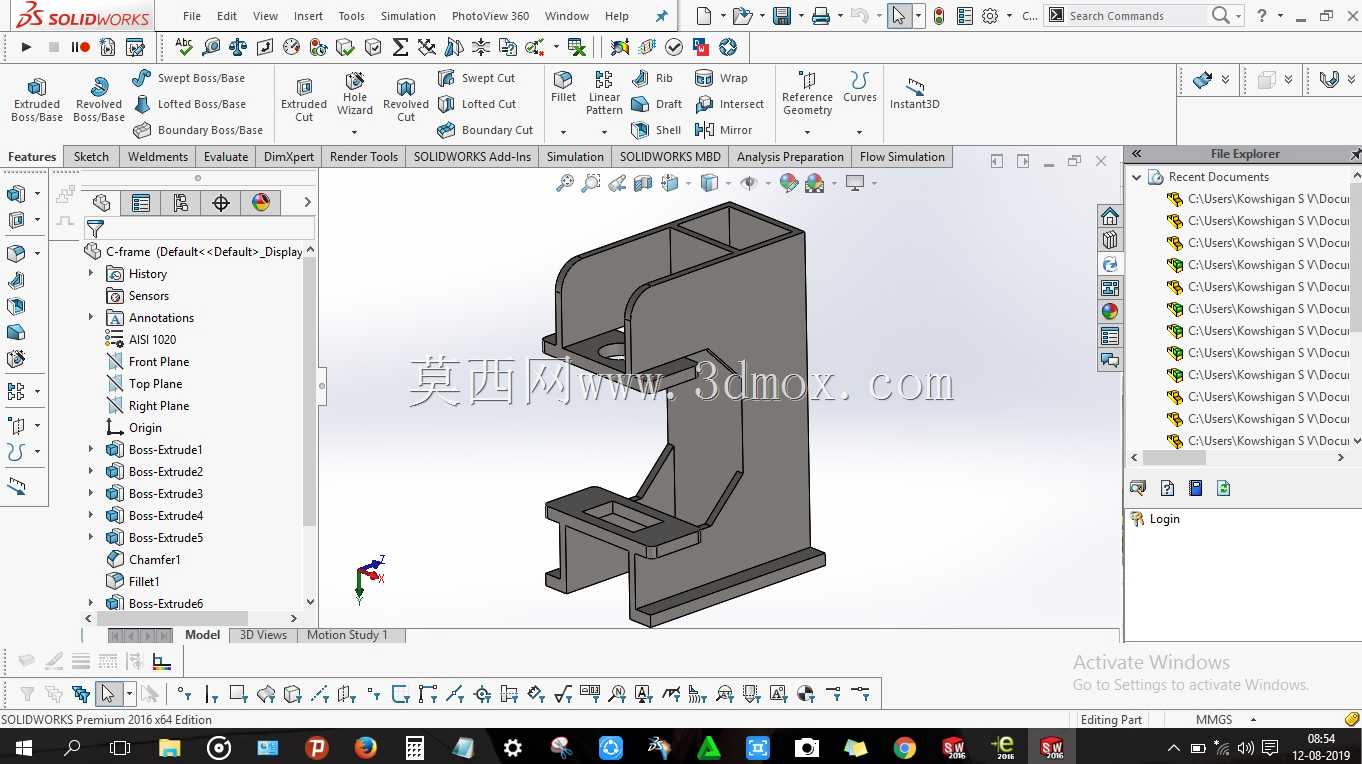Open the Tools menu

(x=352, y=16)
